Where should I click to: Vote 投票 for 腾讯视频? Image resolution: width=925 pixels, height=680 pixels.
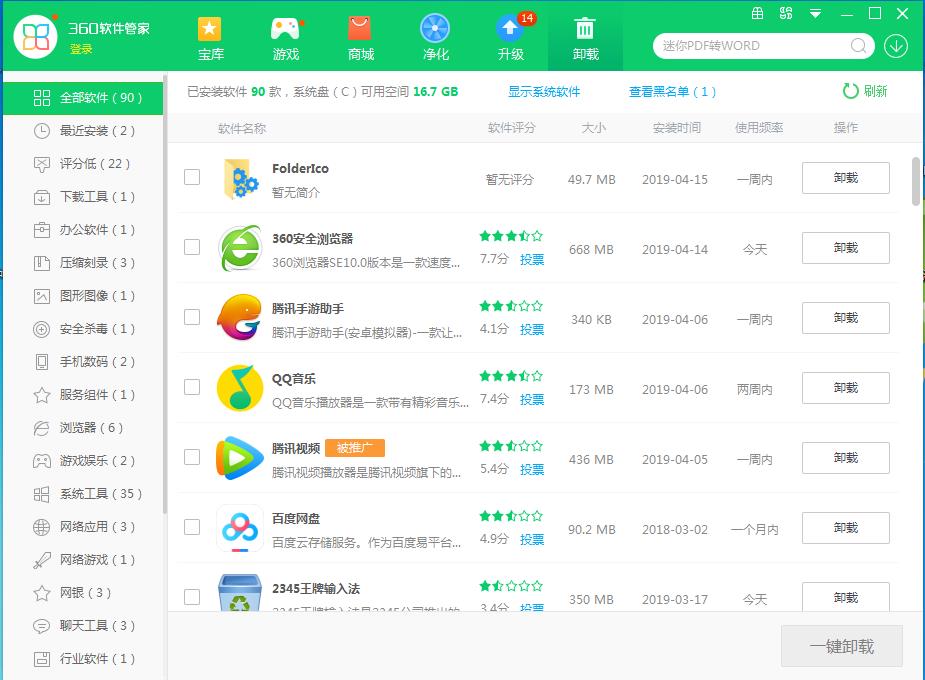532,470
